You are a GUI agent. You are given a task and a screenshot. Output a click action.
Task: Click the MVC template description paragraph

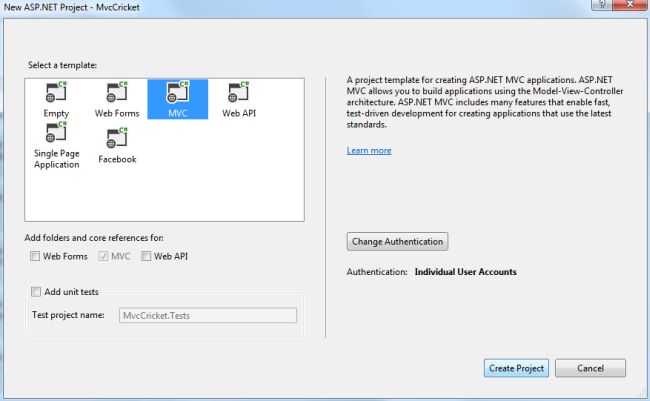485,102
